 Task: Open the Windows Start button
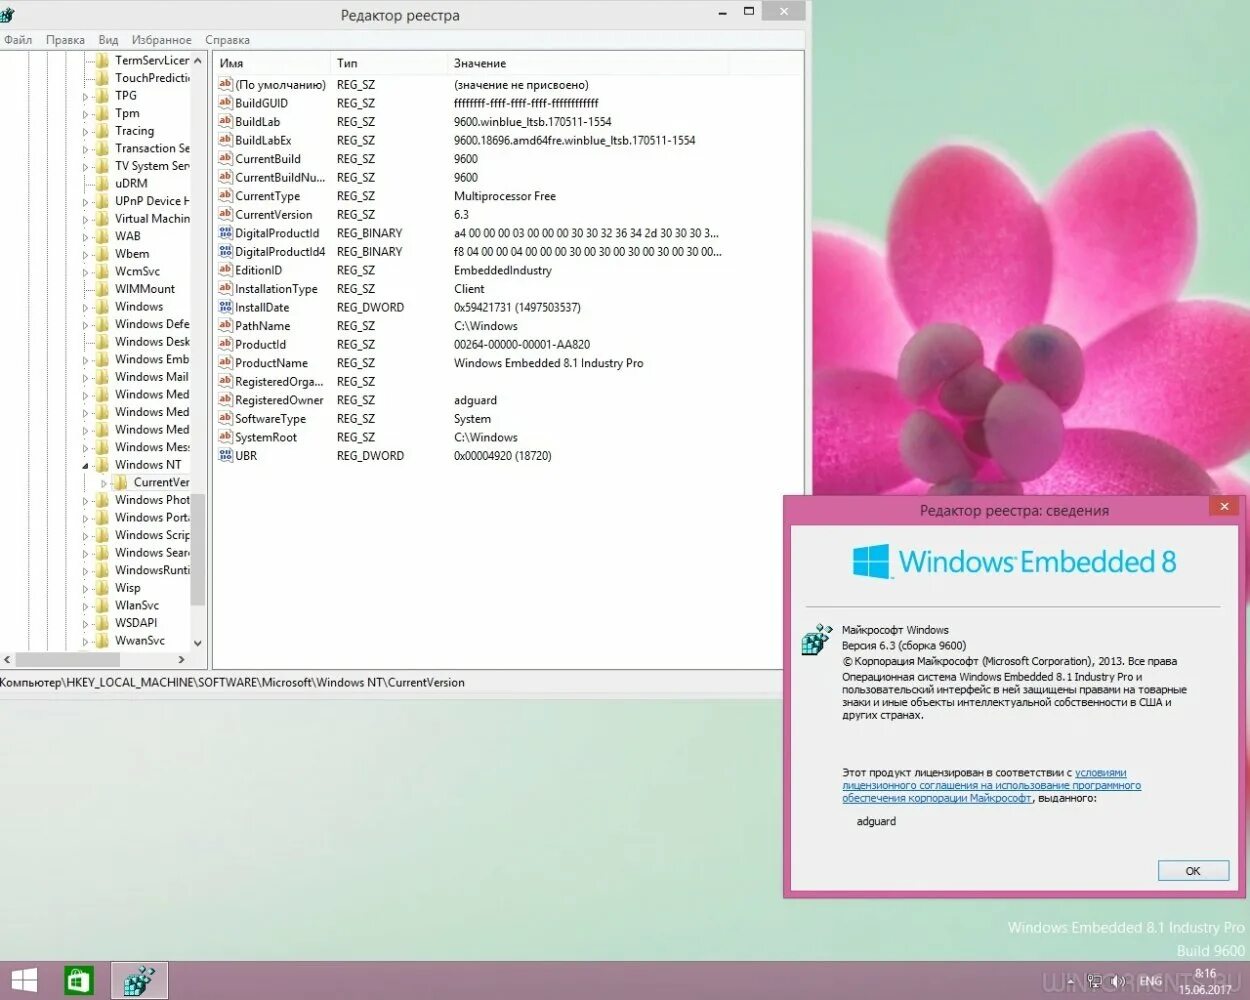(x=24, y=980)
